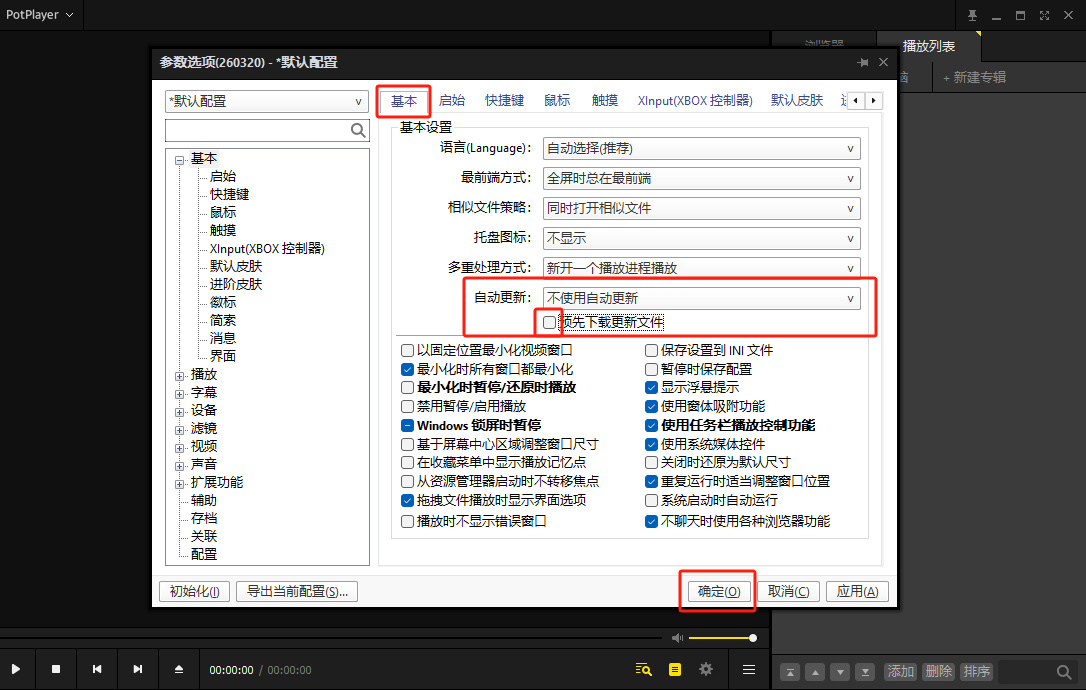Viewport: 1086px width, 690px height.
Task: Adjust the yellow volume slider
Action: click(722, 638)
